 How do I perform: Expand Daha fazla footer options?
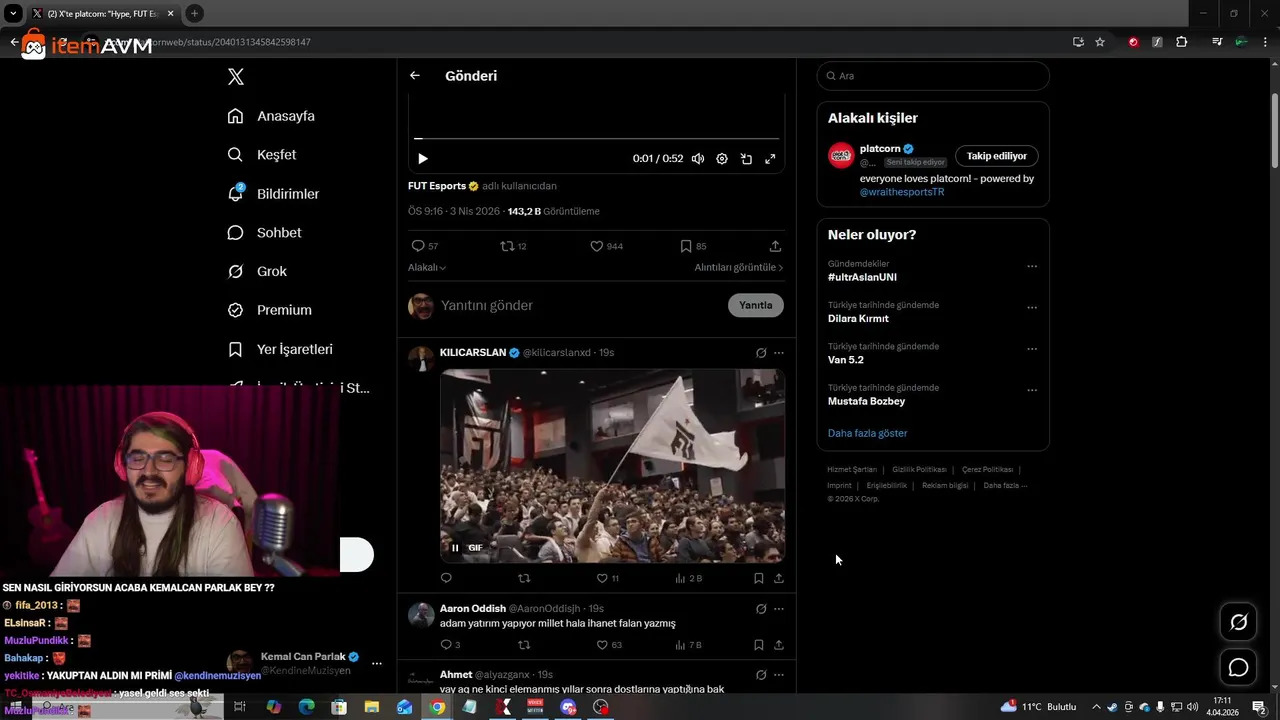pyautogui.click(x=1005, y=486)
